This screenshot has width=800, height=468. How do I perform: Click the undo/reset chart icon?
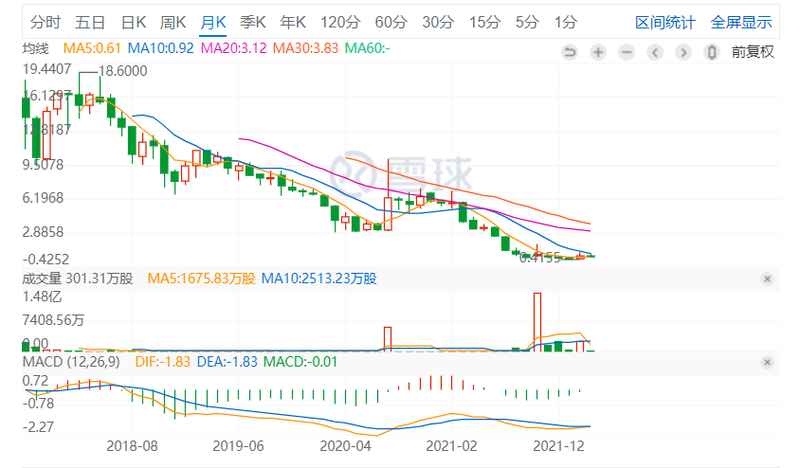pyautogui.click(x=569, y=52)
